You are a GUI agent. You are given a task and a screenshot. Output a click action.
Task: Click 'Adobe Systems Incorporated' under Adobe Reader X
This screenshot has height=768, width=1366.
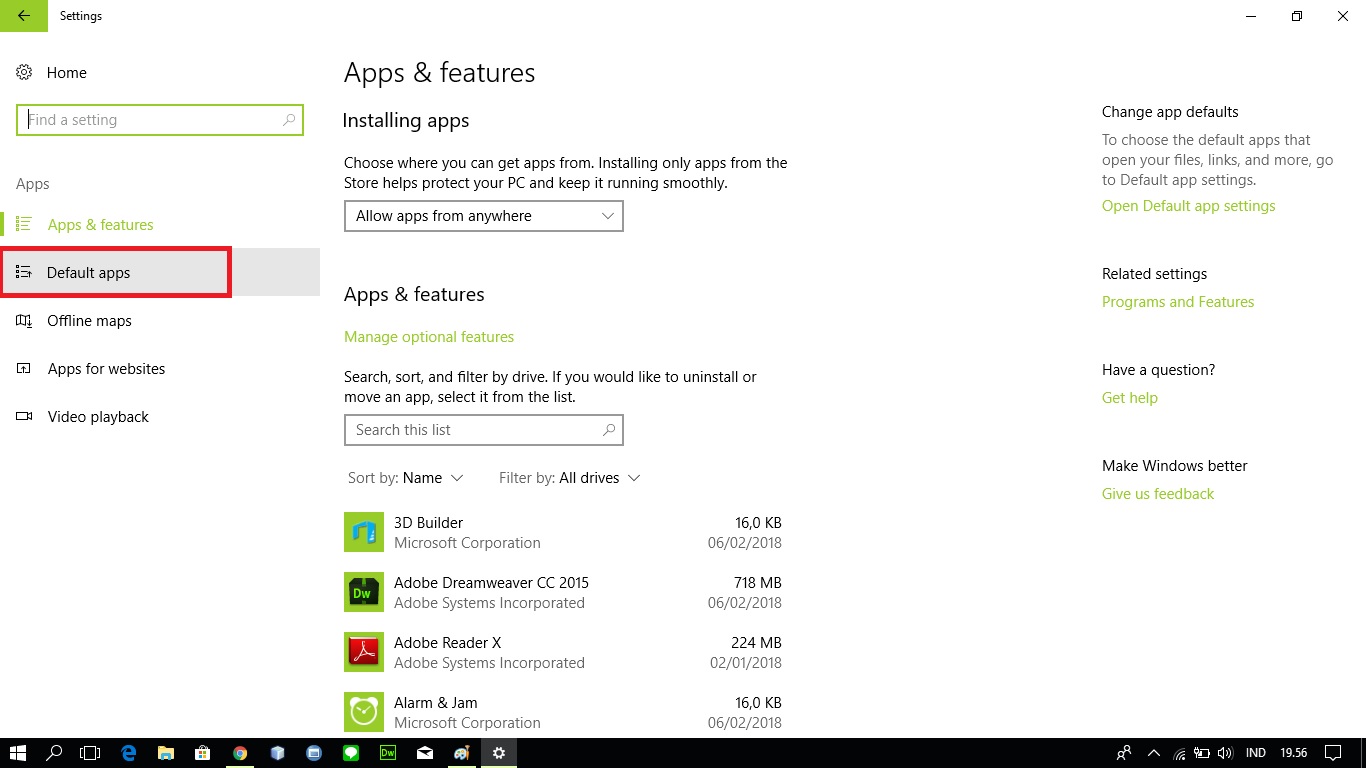[x=489, y=663]
